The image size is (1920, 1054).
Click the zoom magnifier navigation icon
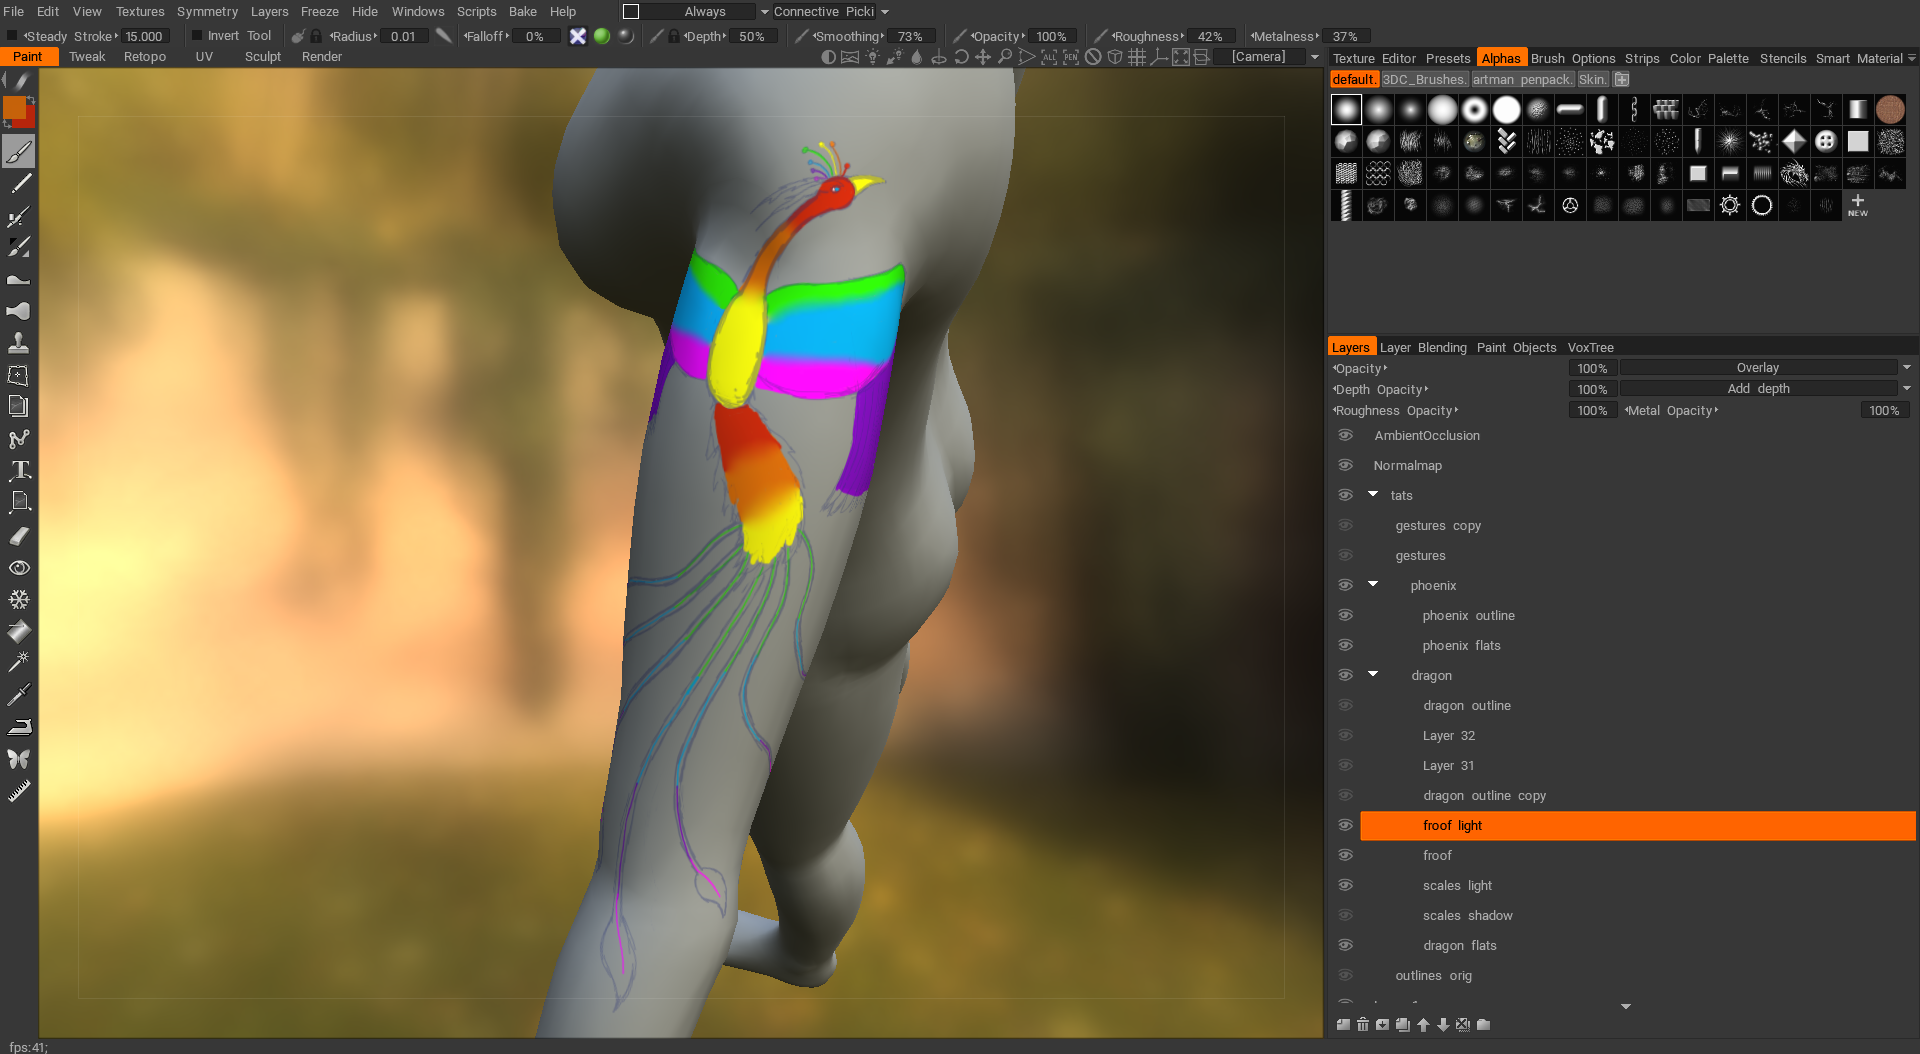[x=1005, y=57]
